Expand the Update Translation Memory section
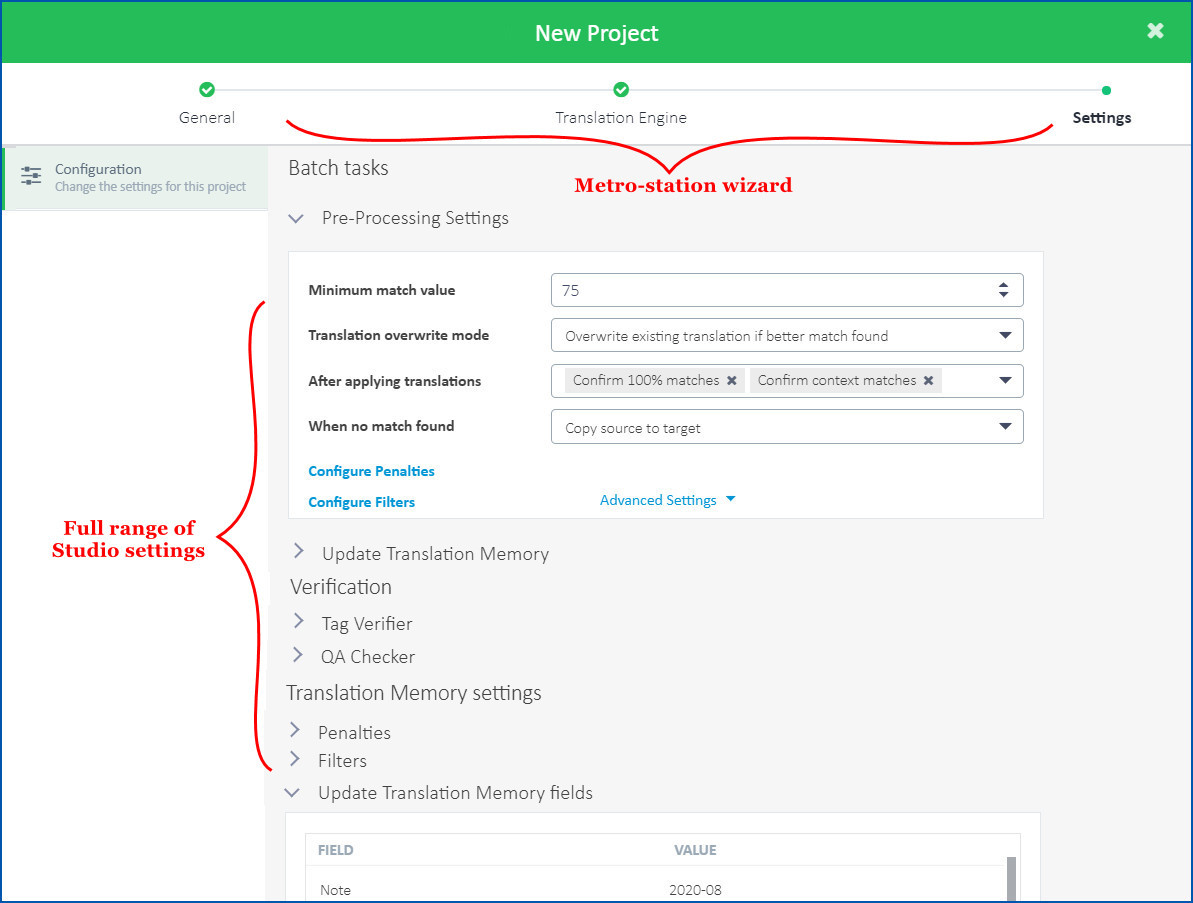 pyautogui.click(x=298, y=552)
